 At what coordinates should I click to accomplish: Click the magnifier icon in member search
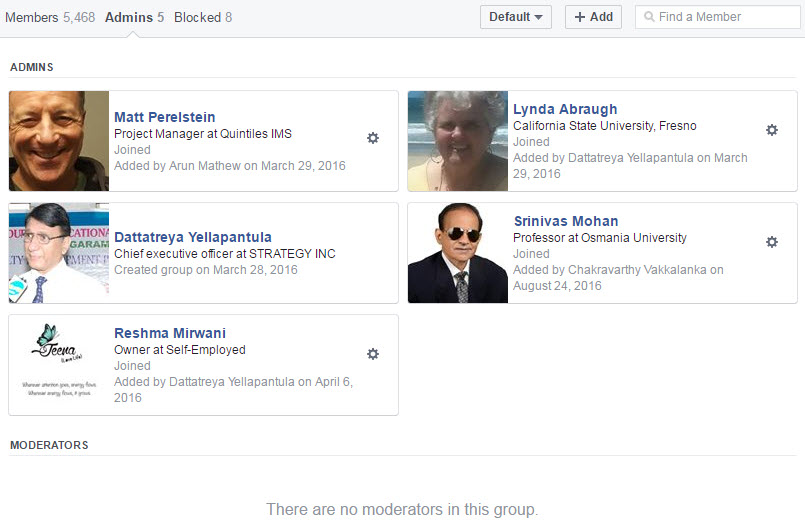649,17
